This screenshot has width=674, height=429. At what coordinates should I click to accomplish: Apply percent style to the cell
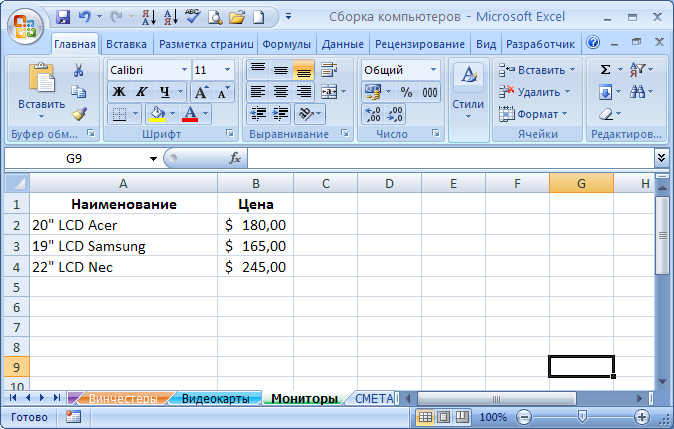pos(406,92)
